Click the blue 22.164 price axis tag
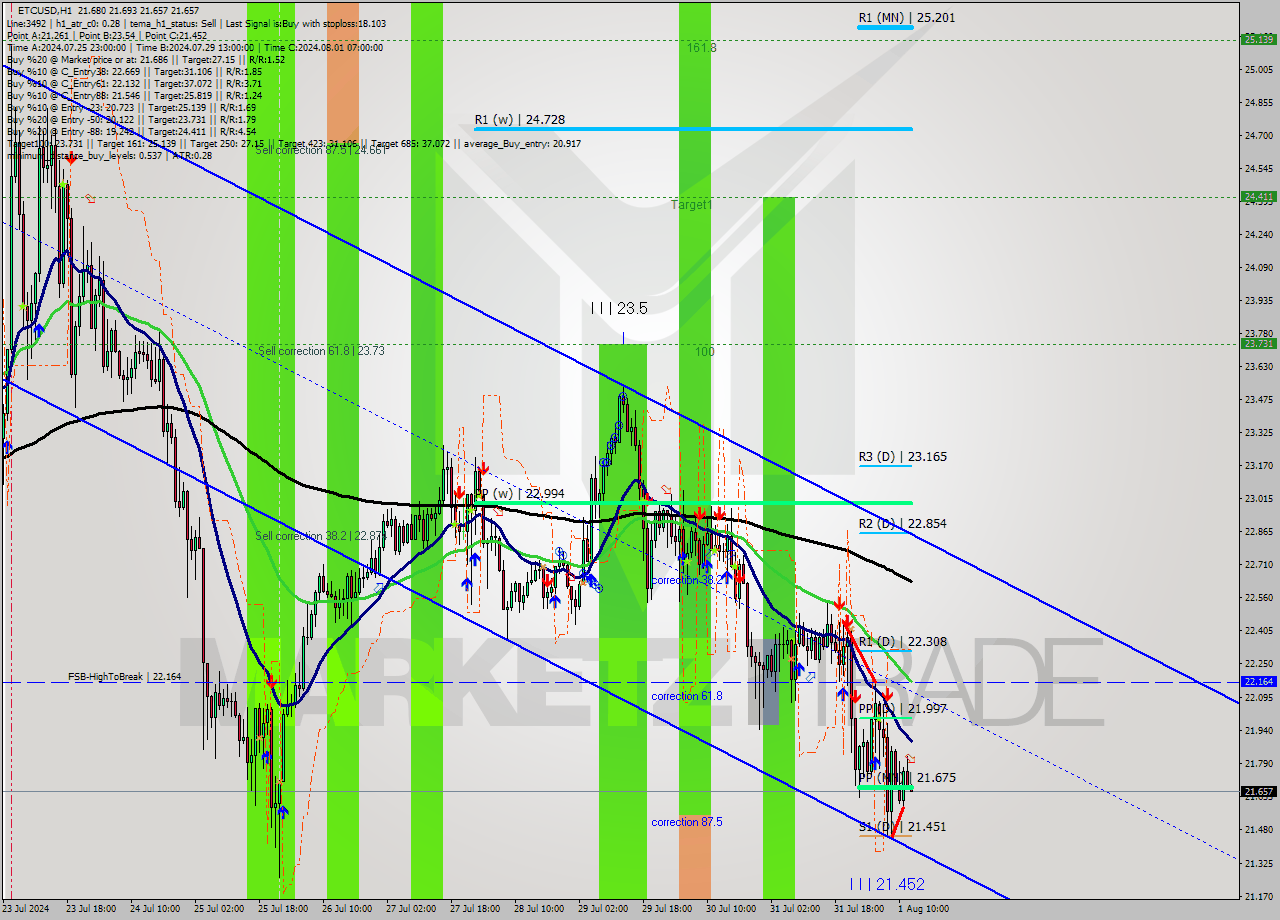1280x920 pixels. pyautogui.click(x=1257, y=681)
